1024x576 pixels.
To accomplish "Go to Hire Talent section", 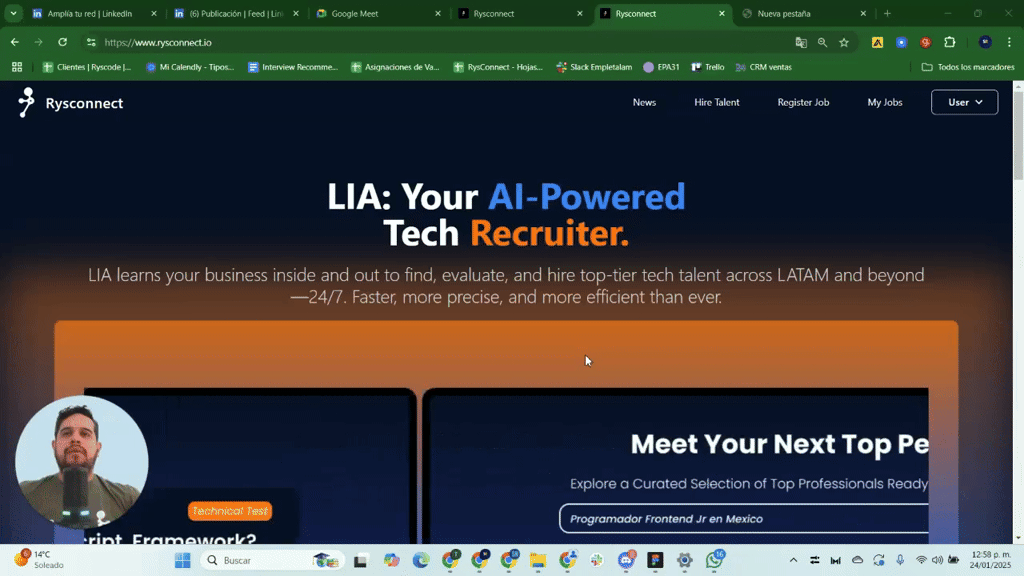I will [716, 103].
